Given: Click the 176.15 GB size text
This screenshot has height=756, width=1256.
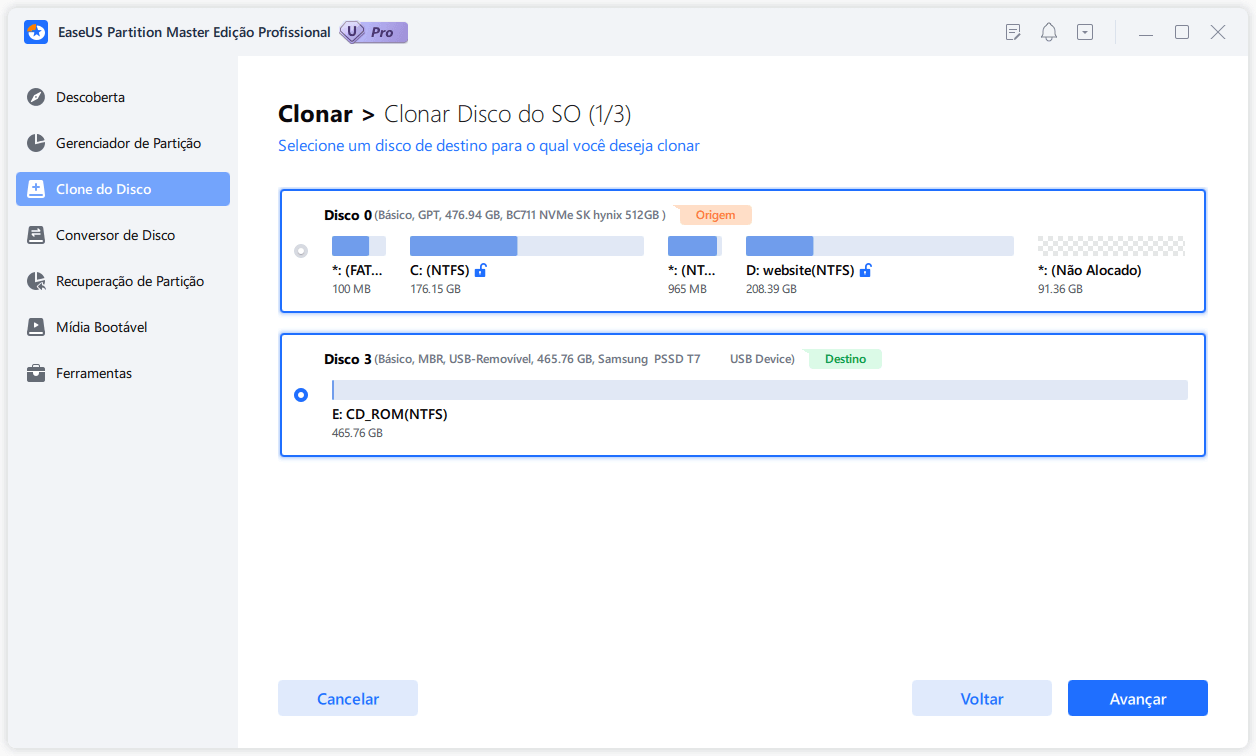Looking at the screenshot, I should (435, 289).
